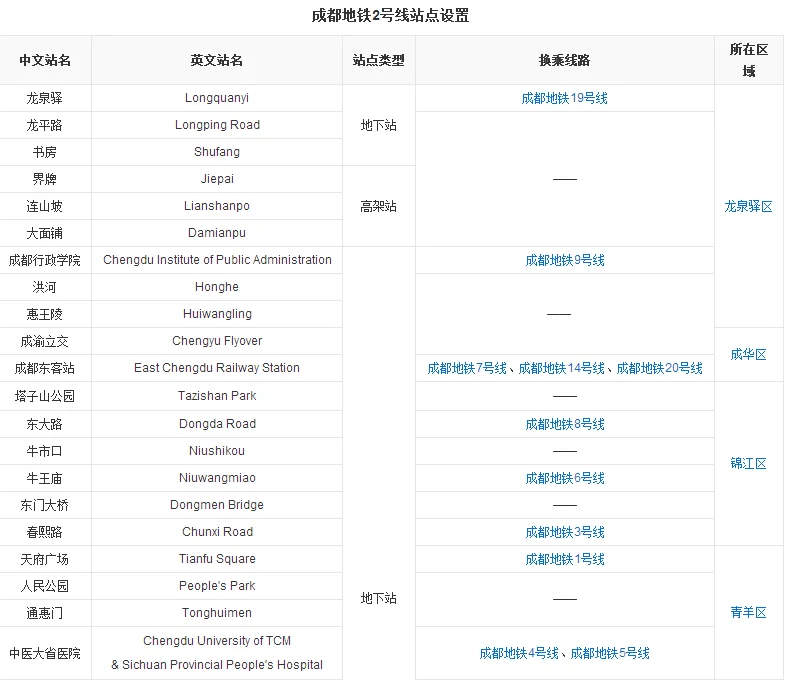
Task: Click the Niushikou cell
Action: pos(217,452)
